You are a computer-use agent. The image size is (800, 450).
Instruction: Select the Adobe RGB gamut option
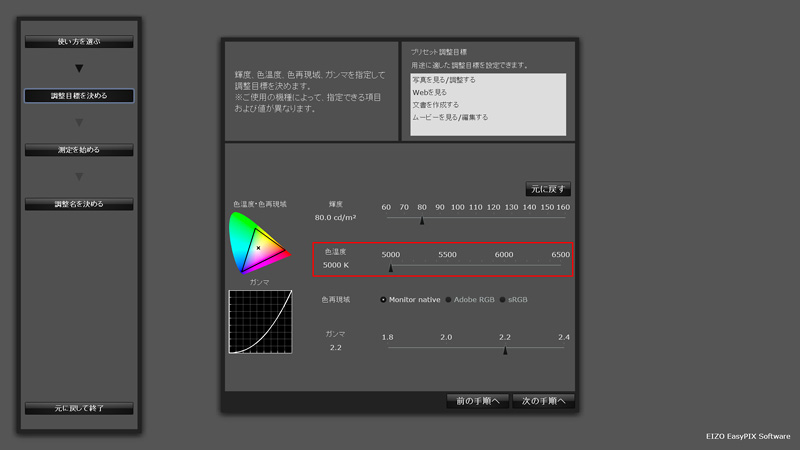[448, 299]
